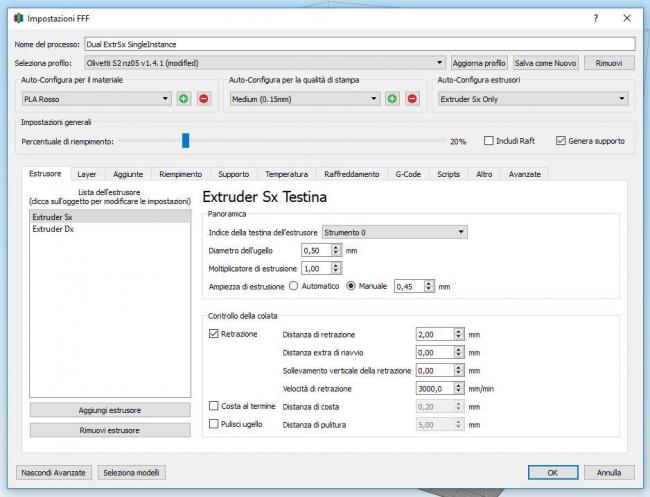The height and width of the screenshot is (497, 650).
Task: Select Extruder Dx in the extruder list
Action: [53, 229]
